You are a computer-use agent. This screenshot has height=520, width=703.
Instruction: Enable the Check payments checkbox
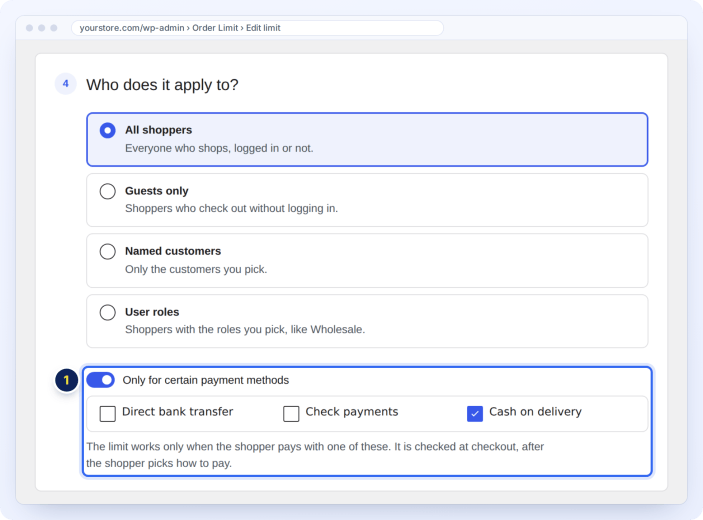pyautogui.click(x=291, y=414)
